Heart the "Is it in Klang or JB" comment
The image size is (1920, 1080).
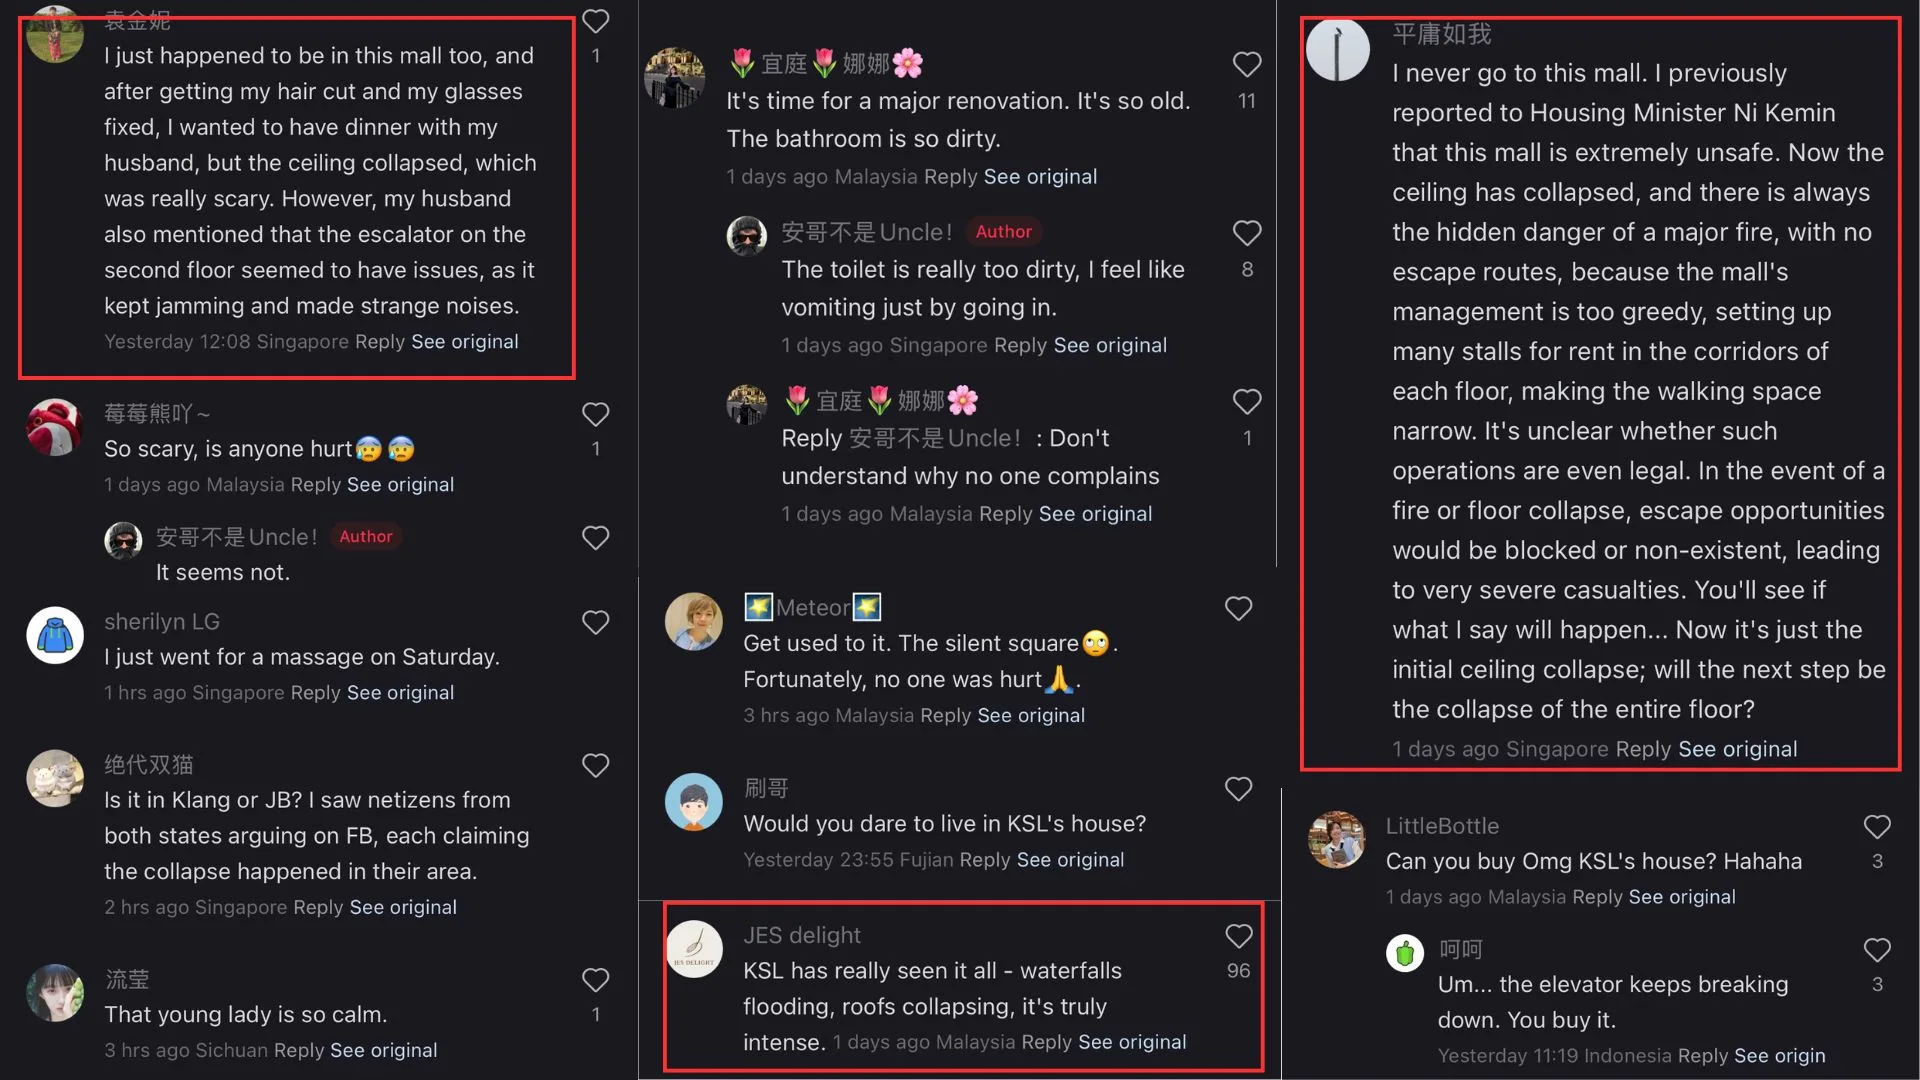[595, 766]
